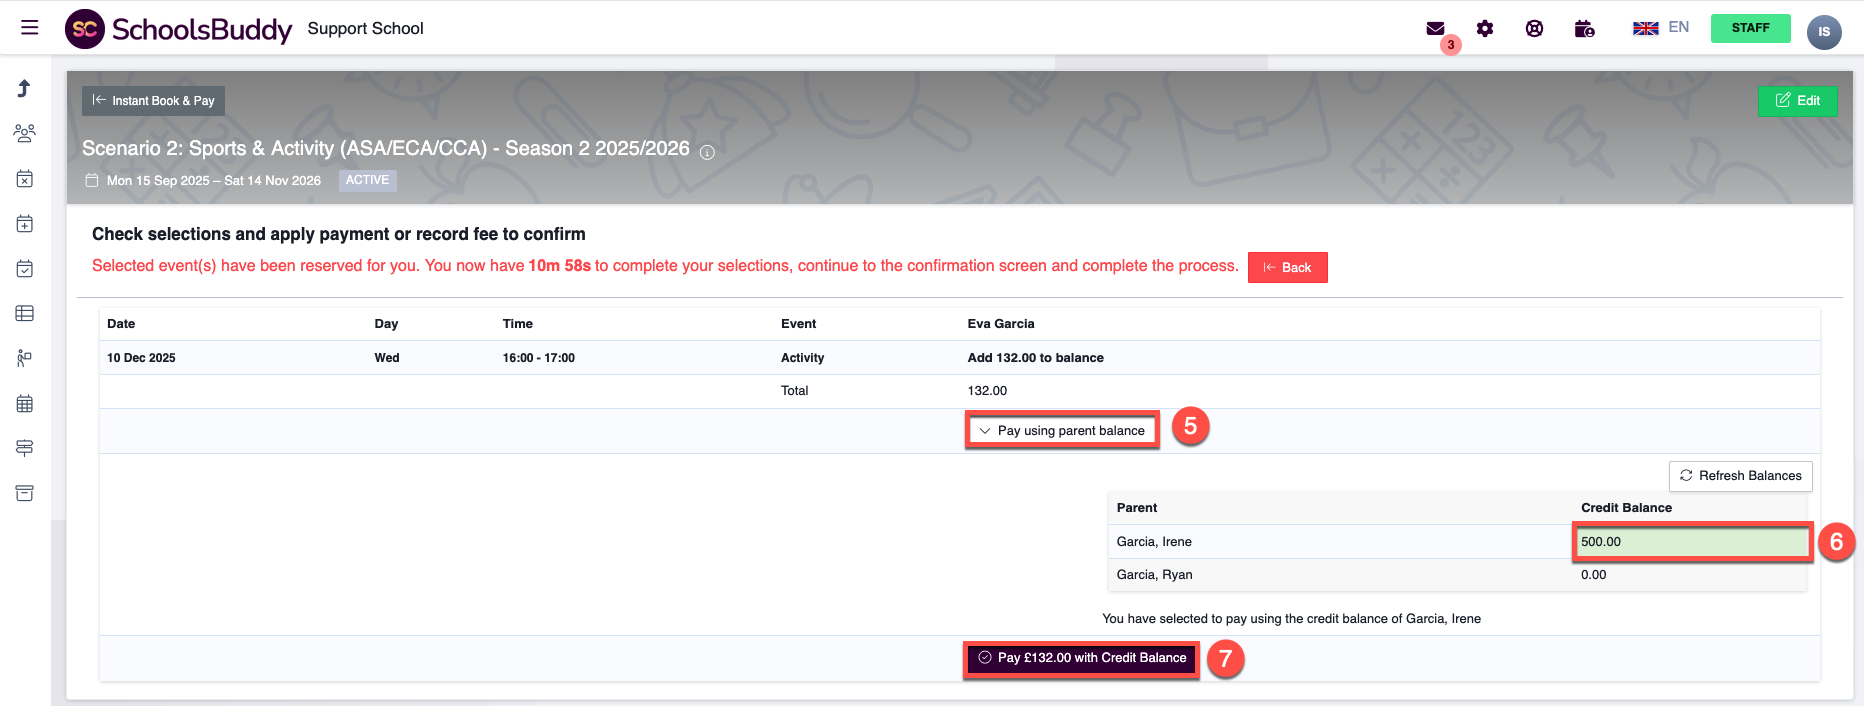Screen dimensions: 1864x706
Task: Click the lifebuoy help icon
Action: [1534, 29]
